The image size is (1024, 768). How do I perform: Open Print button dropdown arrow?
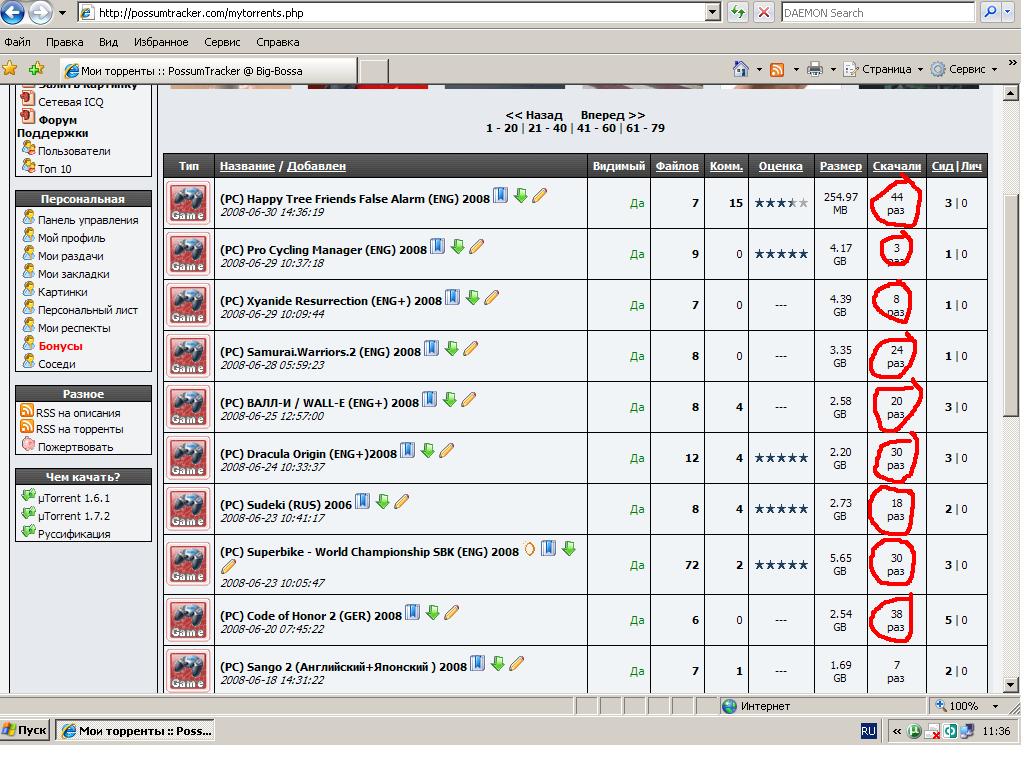tap(833, 69)
